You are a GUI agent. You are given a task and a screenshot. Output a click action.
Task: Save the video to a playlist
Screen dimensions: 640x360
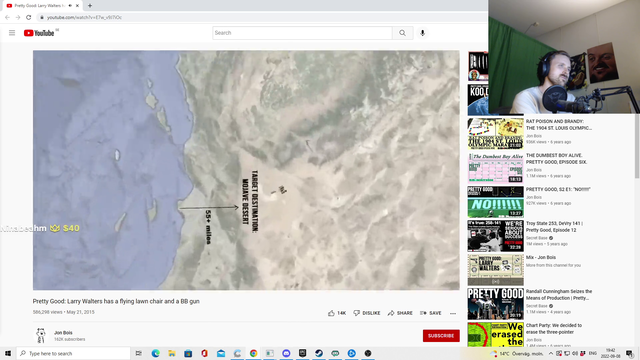430,313
